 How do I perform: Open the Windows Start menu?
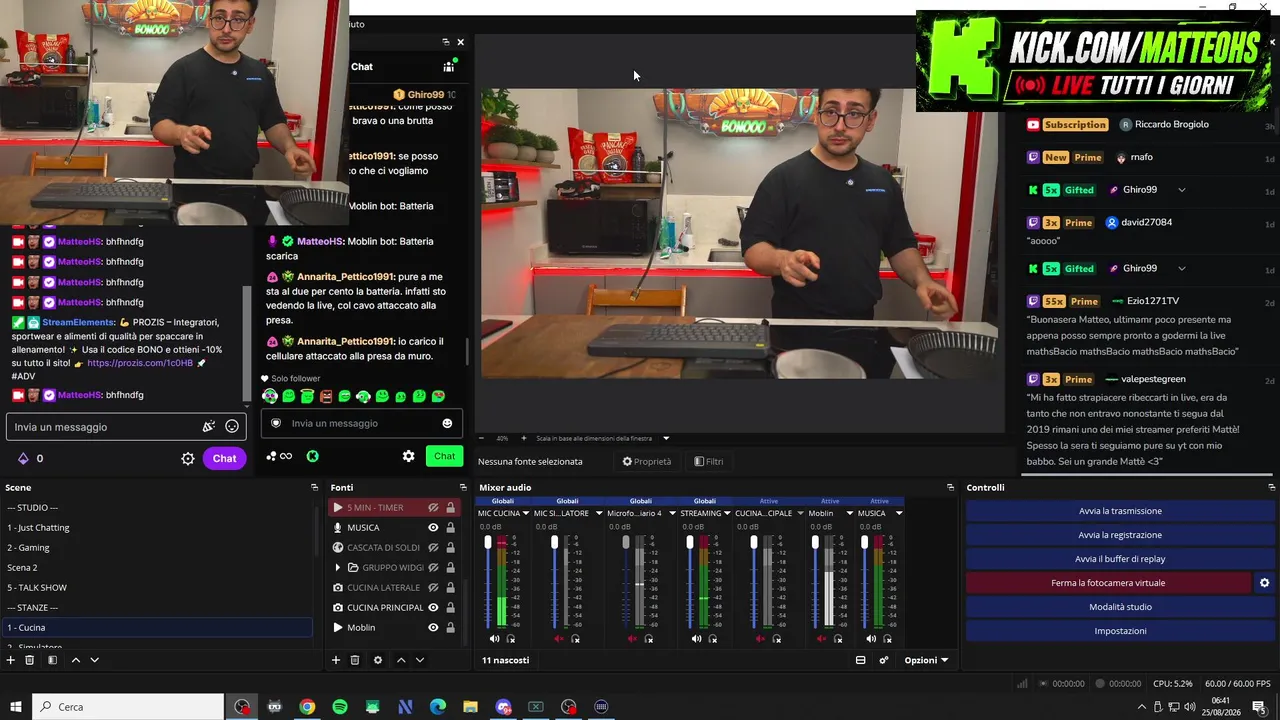(x=16, y=707)
